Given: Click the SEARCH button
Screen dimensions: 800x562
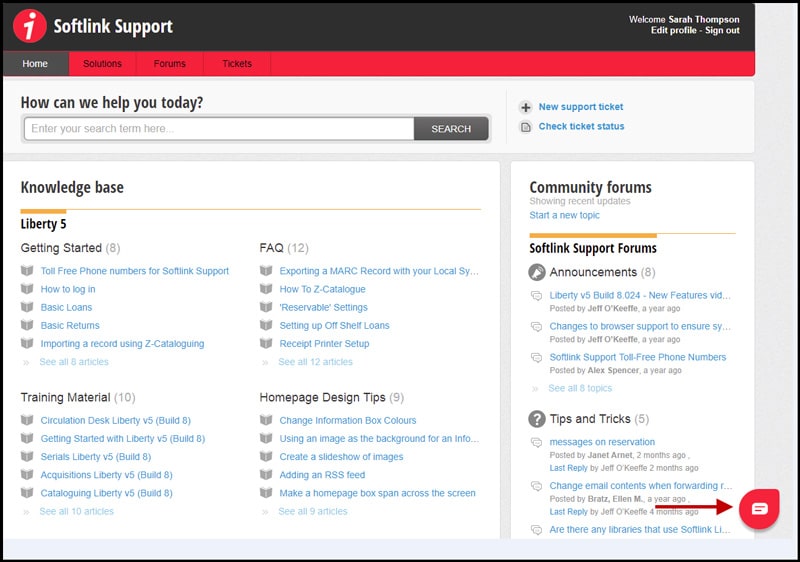Looking at the screenshot, I should pyautogui.click(x=451, y=129).
